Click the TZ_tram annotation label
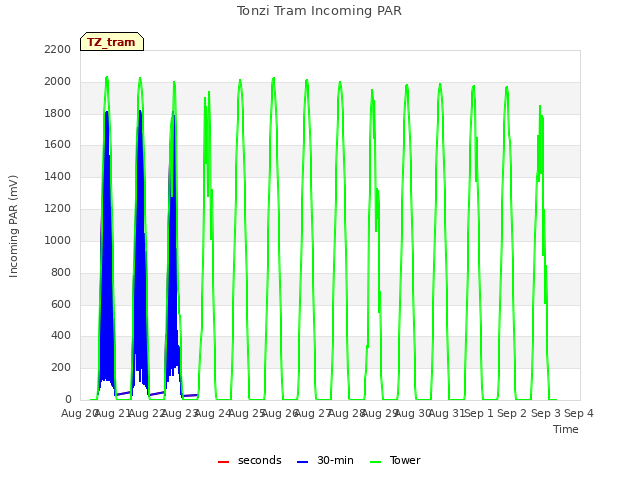 pos(112,42)
